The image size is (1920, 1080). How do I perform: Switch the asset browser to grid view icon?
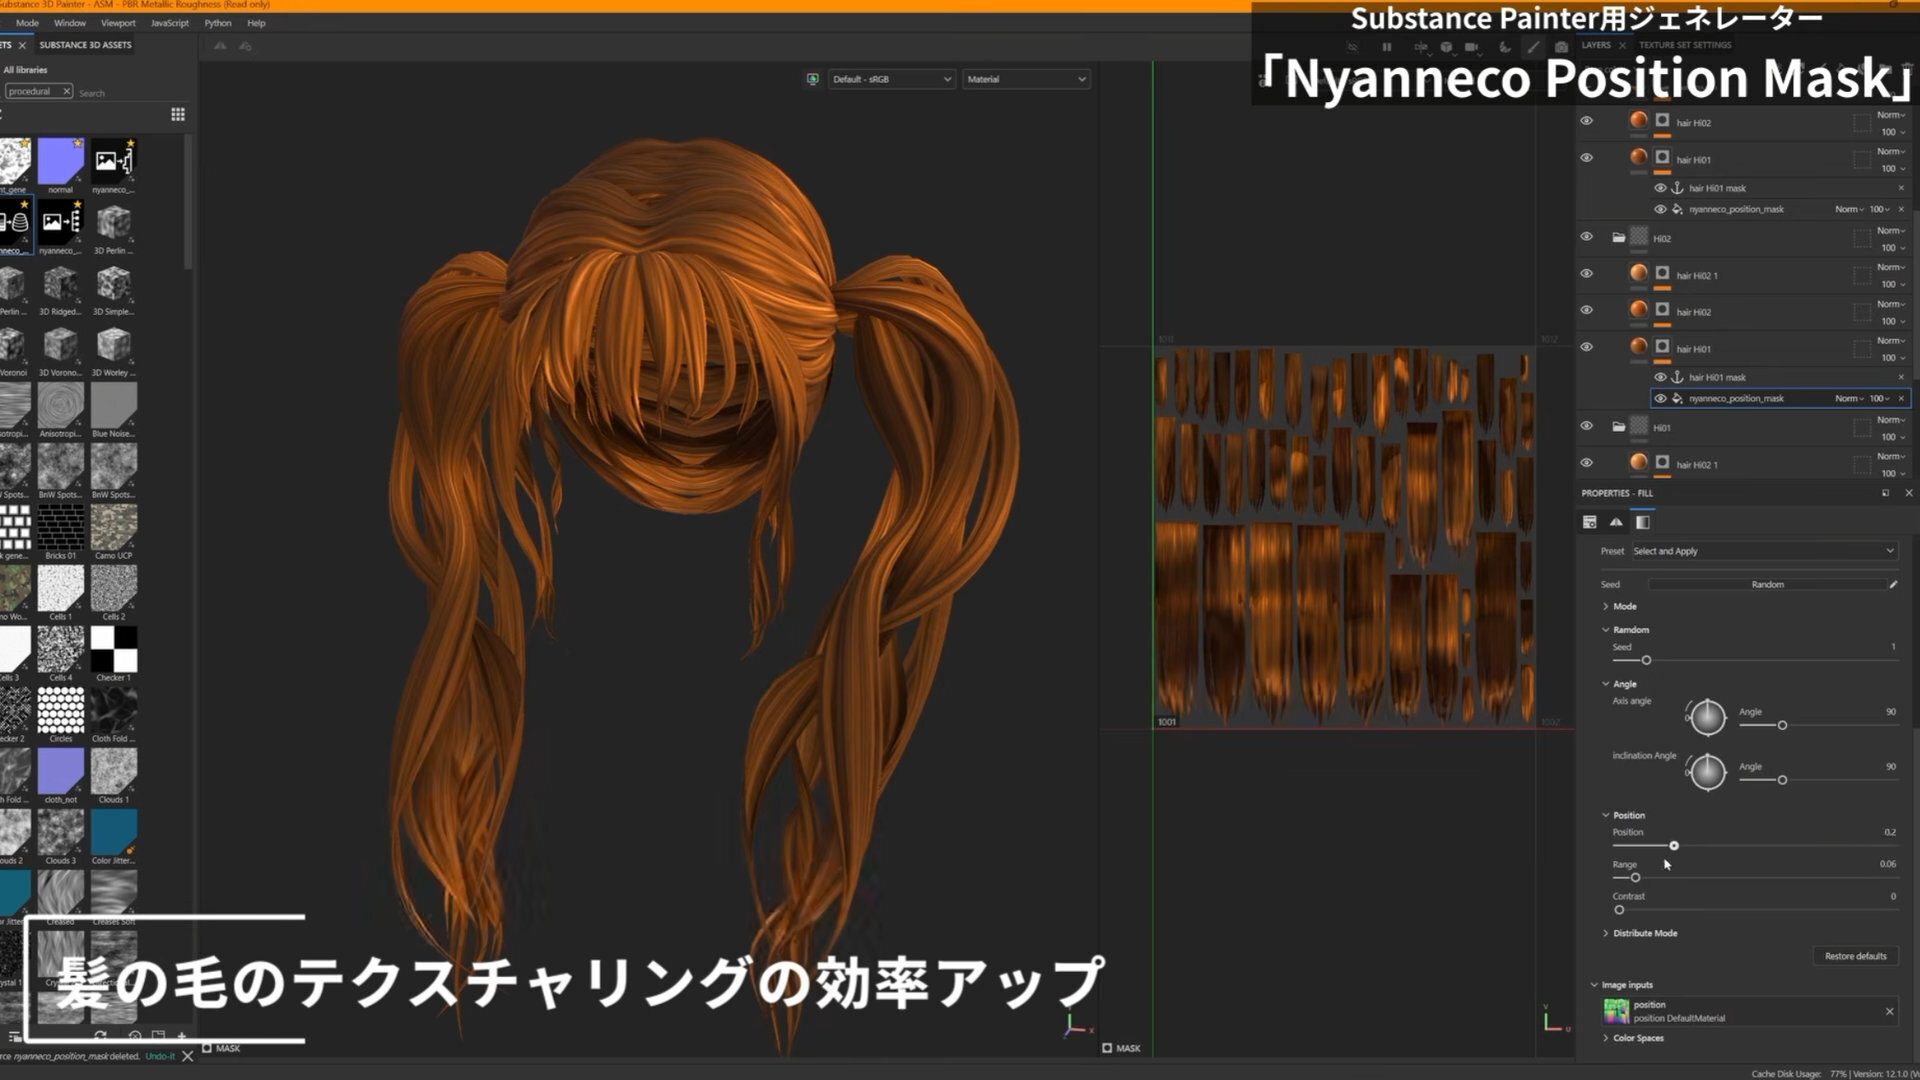click(178, 115)
